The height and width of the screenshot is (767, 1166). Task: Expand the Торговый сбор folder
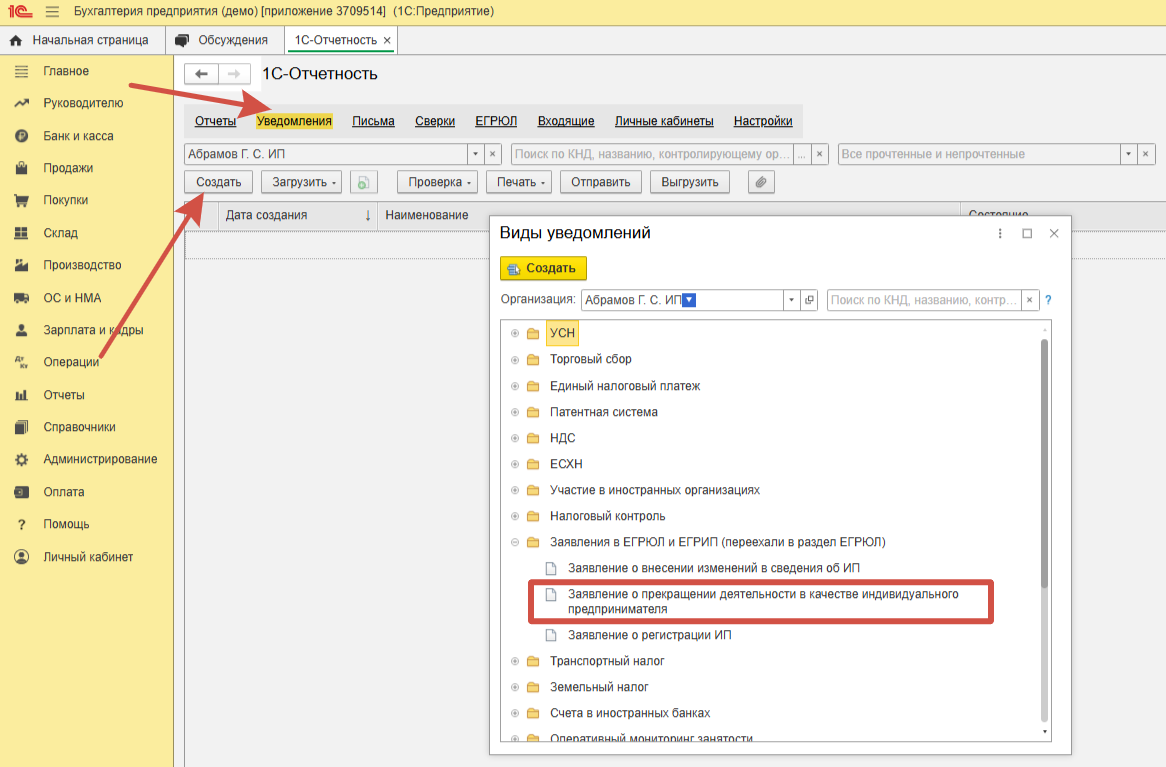click(515, 359)
